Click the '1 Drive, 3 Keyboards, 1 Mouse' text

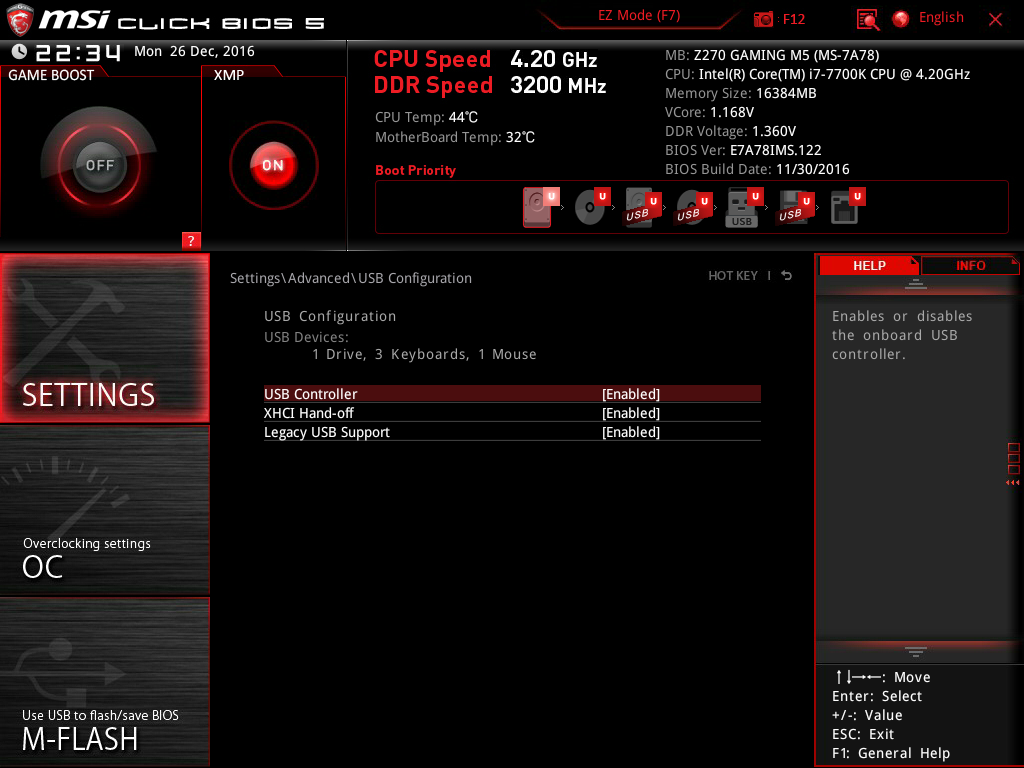click(x=424, y=354)
